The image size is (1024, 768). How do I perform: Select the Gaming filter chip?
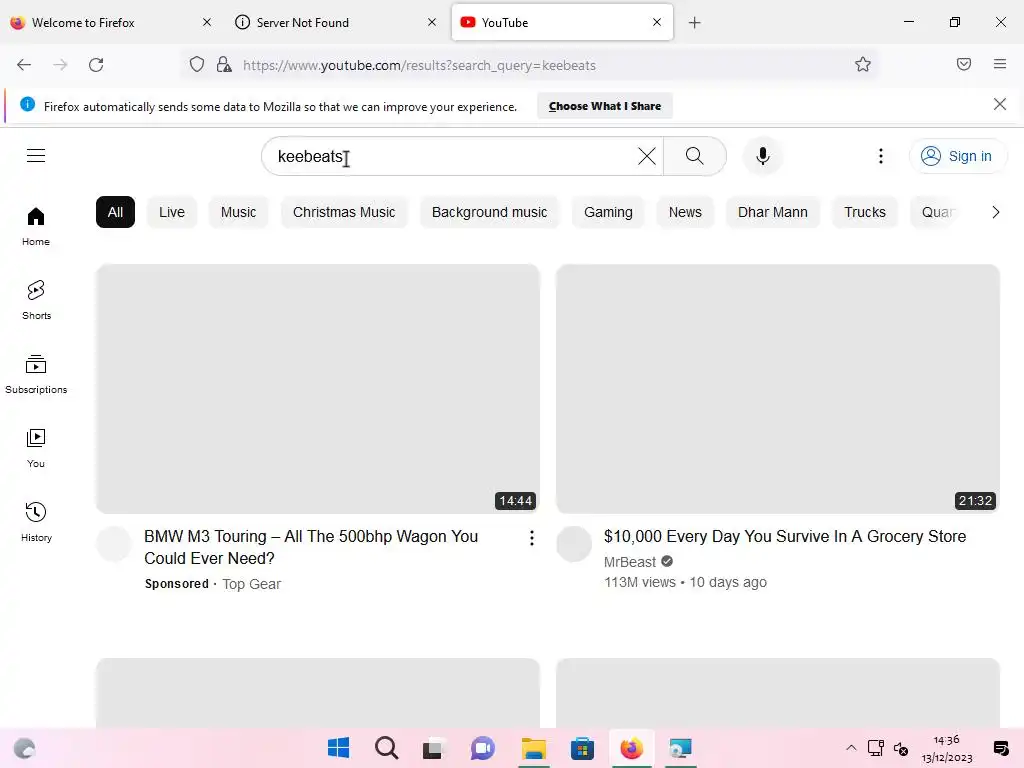608,212
